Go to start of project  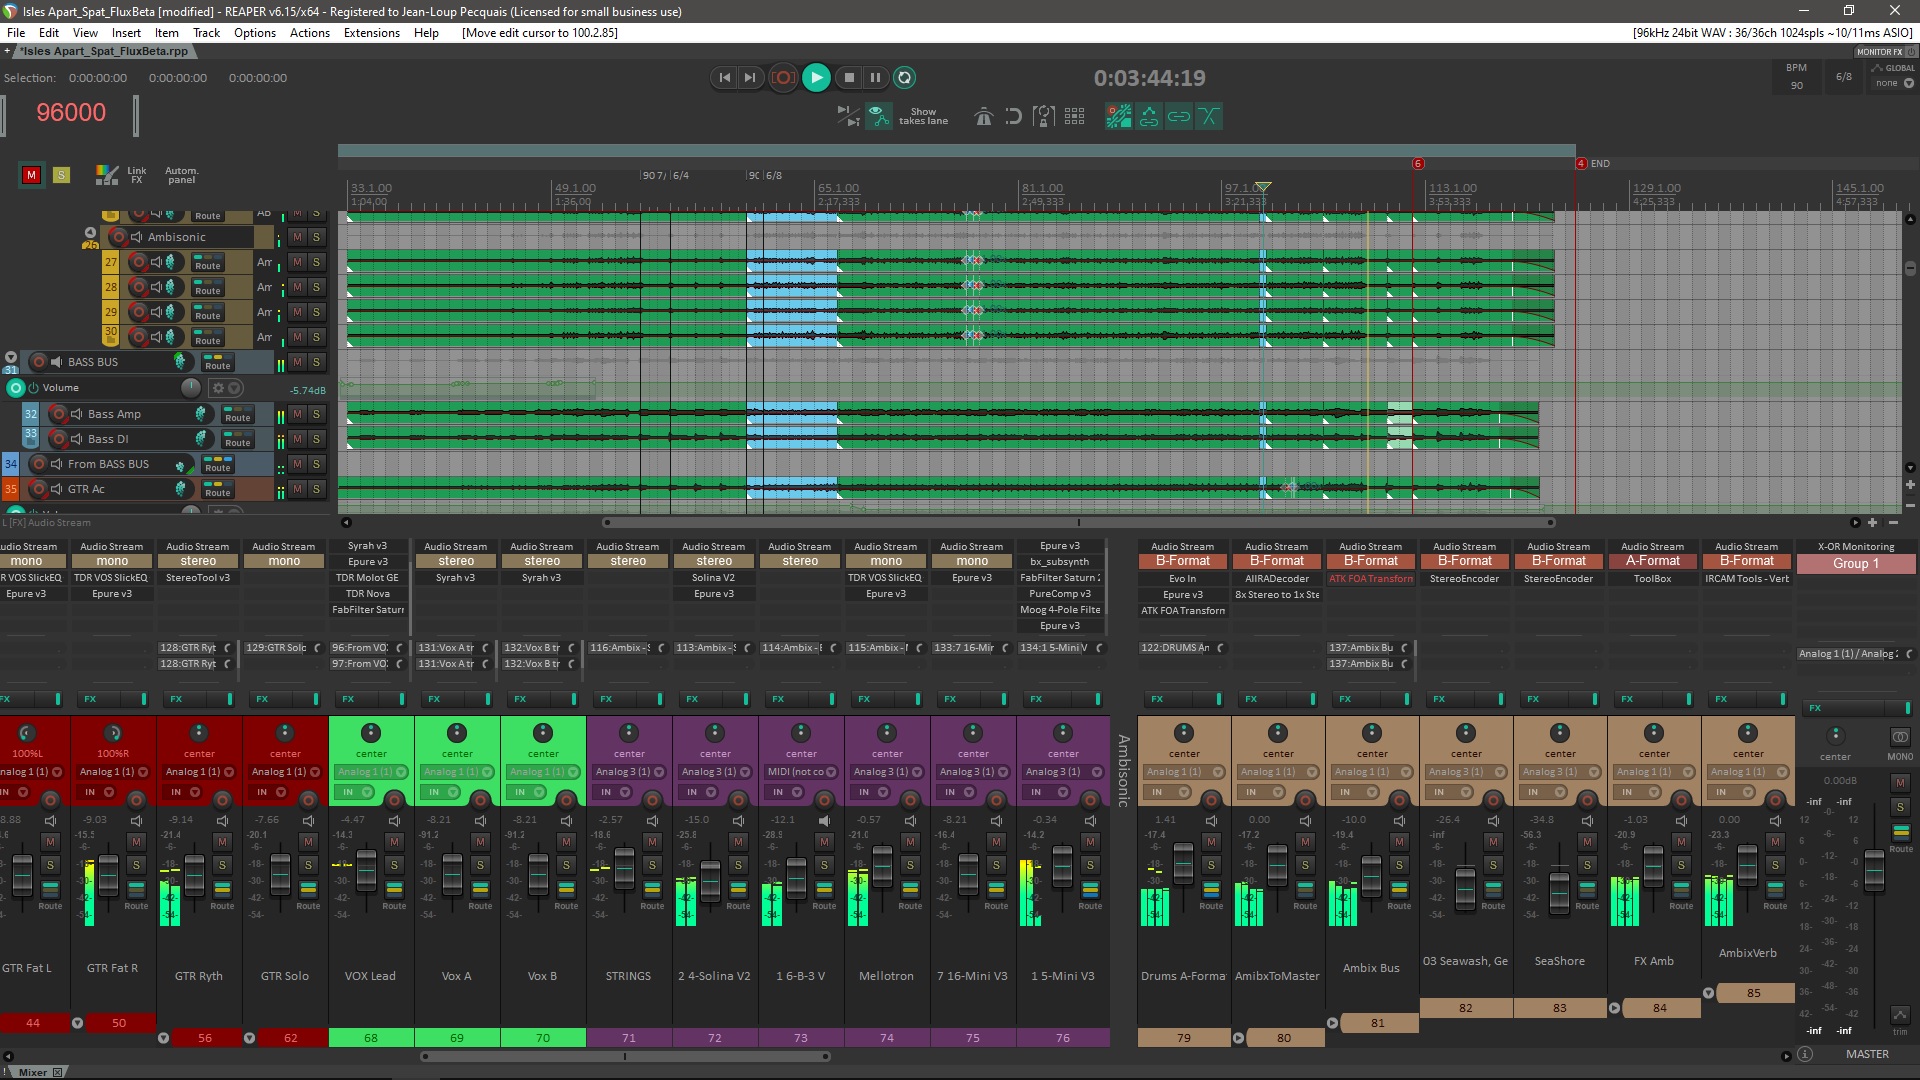point(725,78)
